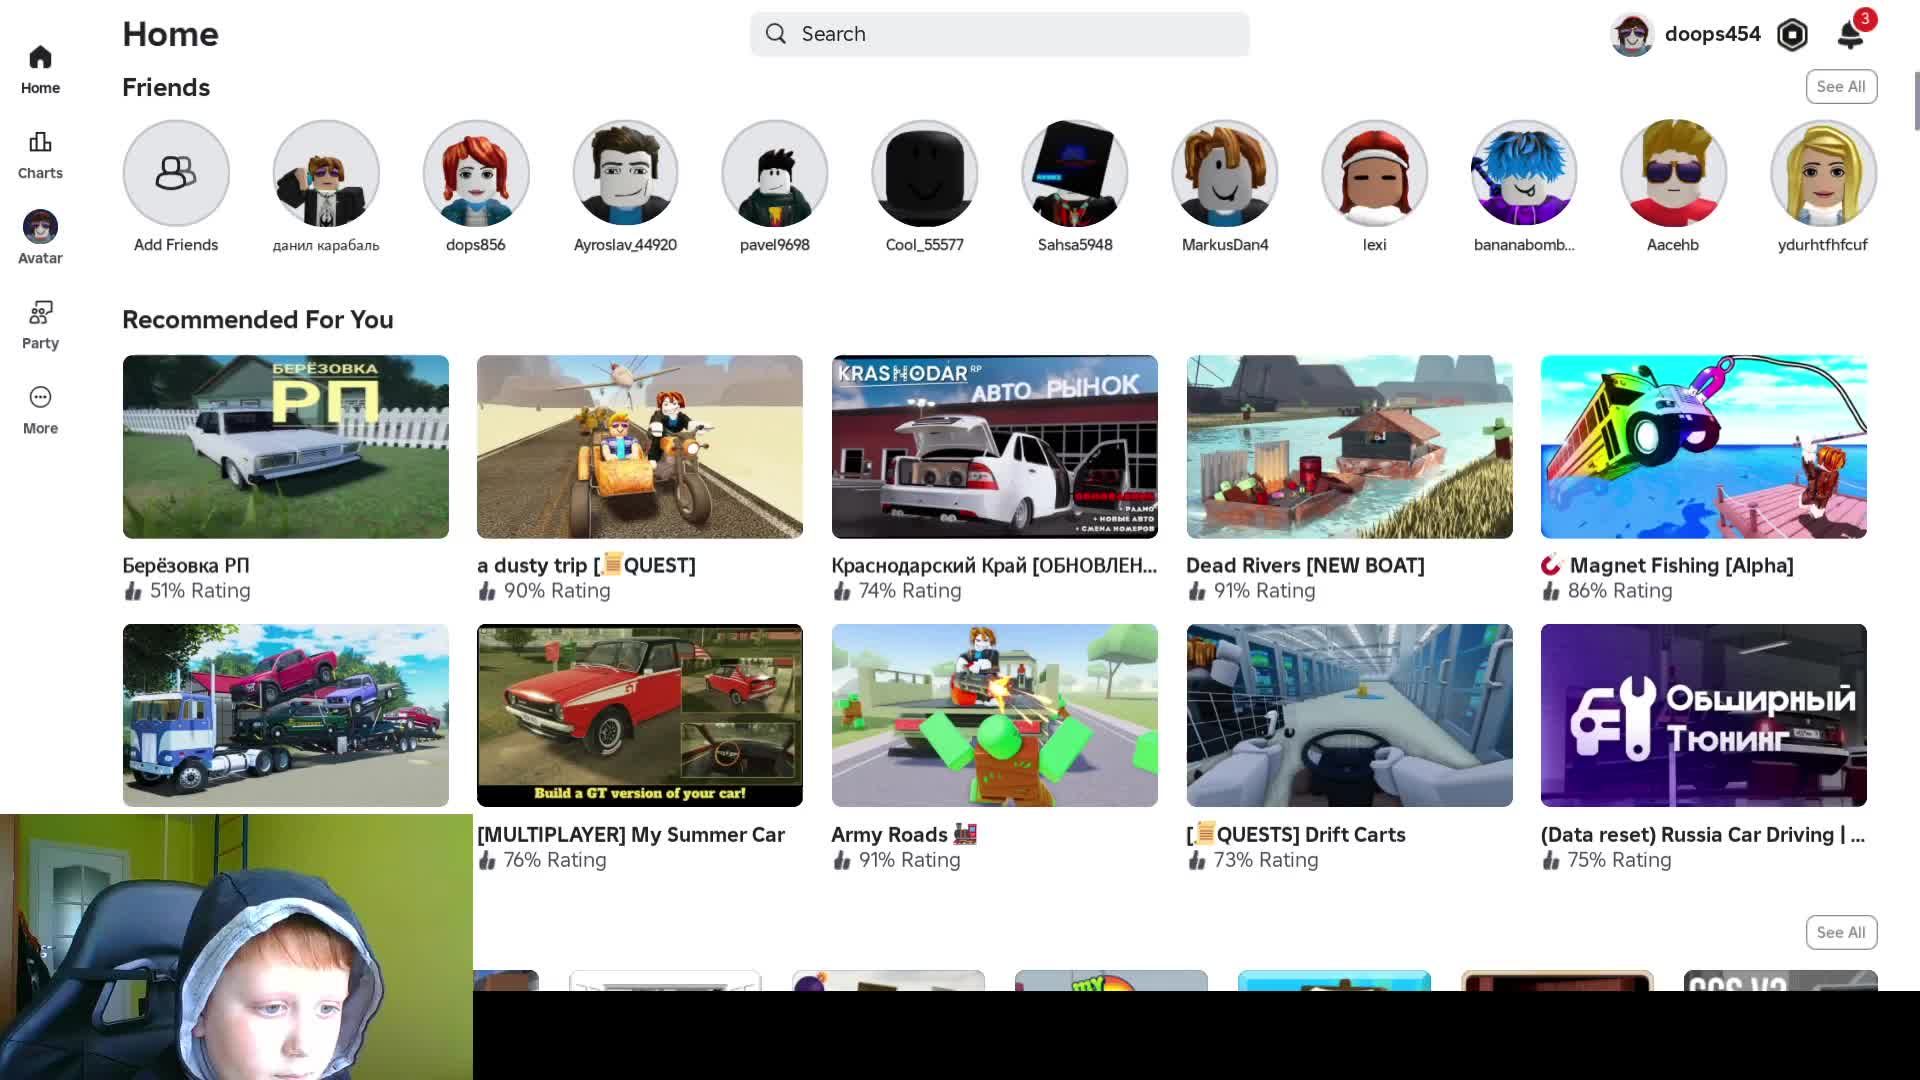1920x1080 pixels.
Task: Click the page's vertical scrollbar
Action: pos(1916,100)
